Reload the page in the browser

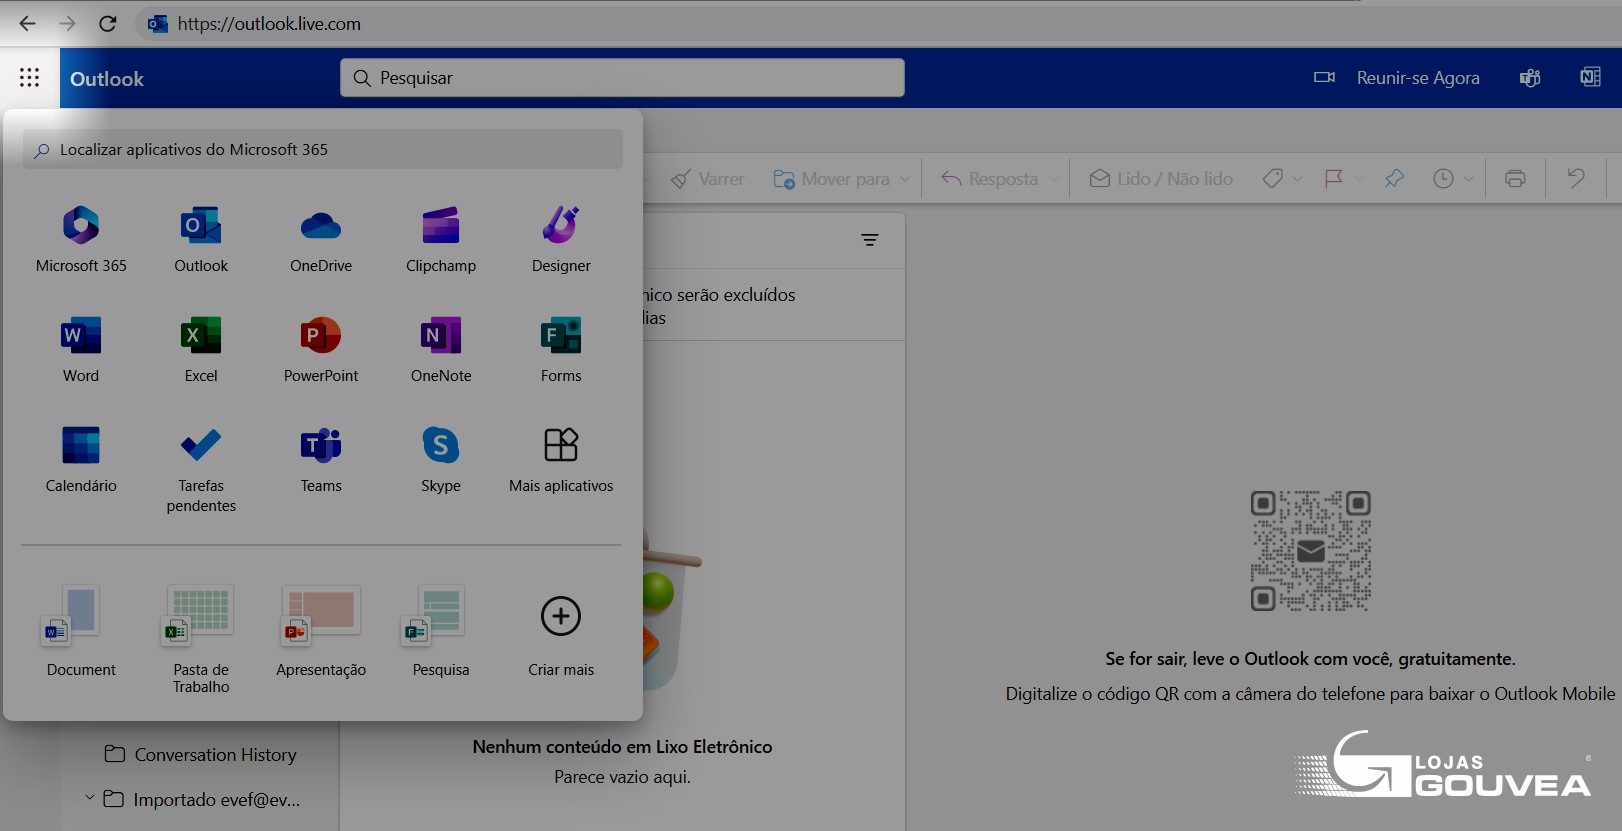(108, 23)
